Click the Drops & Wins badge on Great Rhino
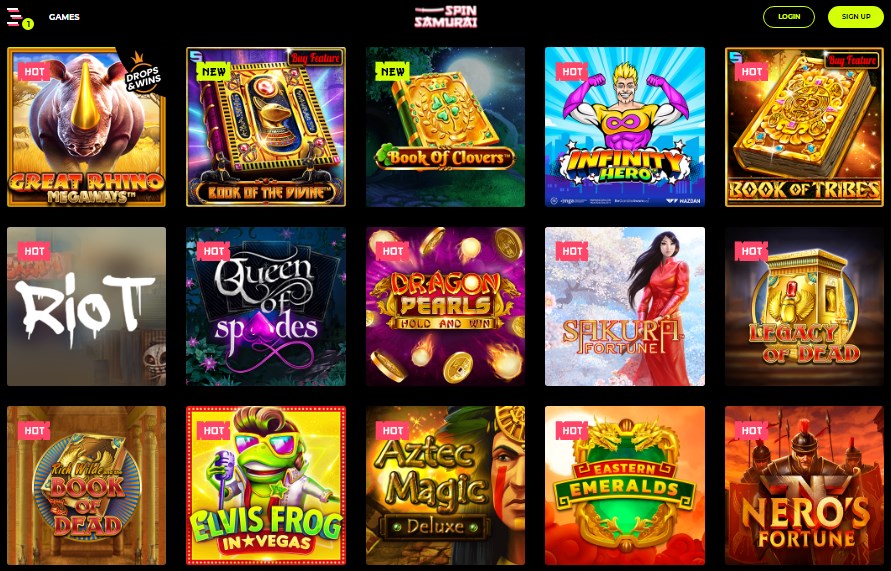891x571 pixels. (141, 74)
